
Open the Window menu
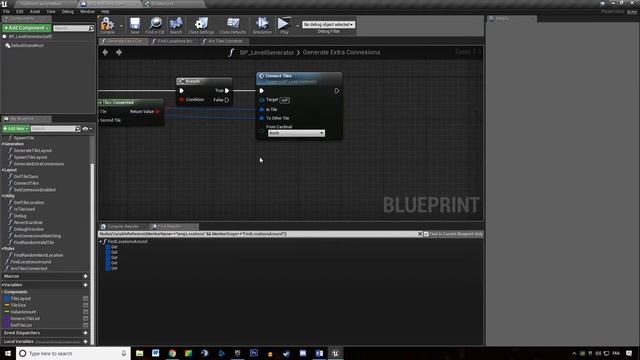point(87,11)
